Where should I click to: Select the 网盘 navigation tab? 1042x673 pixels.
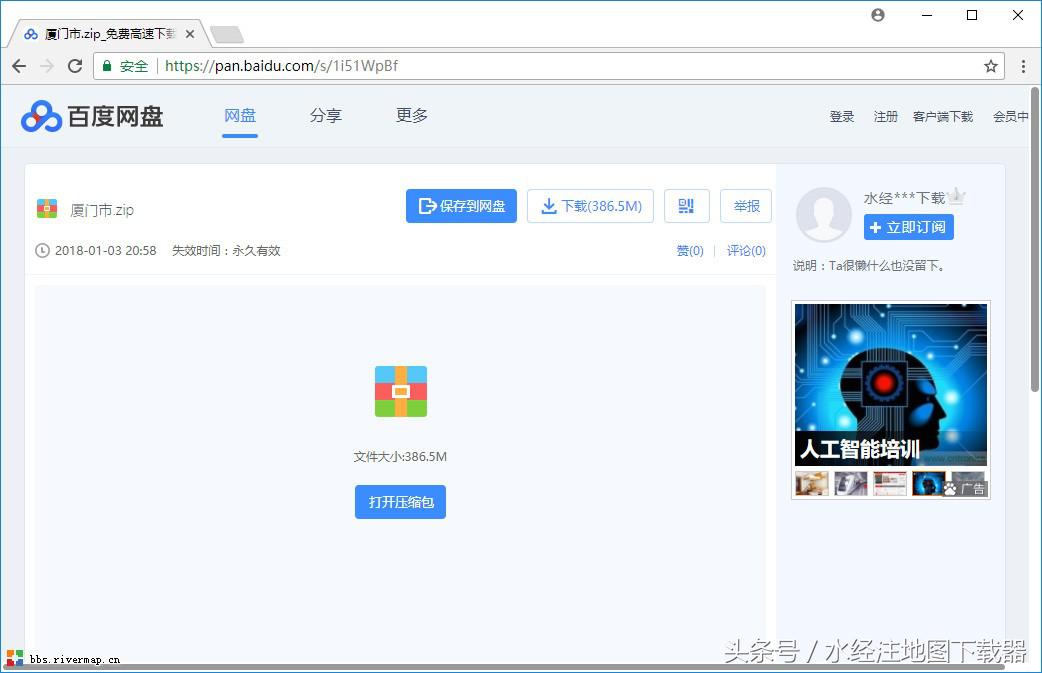click(x=240, y=116)
